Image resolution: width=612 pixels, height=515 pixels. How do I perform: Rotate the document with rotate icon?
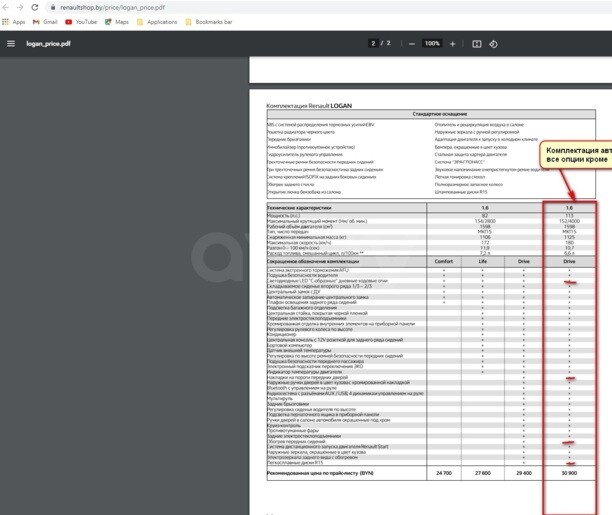(493, 44)
